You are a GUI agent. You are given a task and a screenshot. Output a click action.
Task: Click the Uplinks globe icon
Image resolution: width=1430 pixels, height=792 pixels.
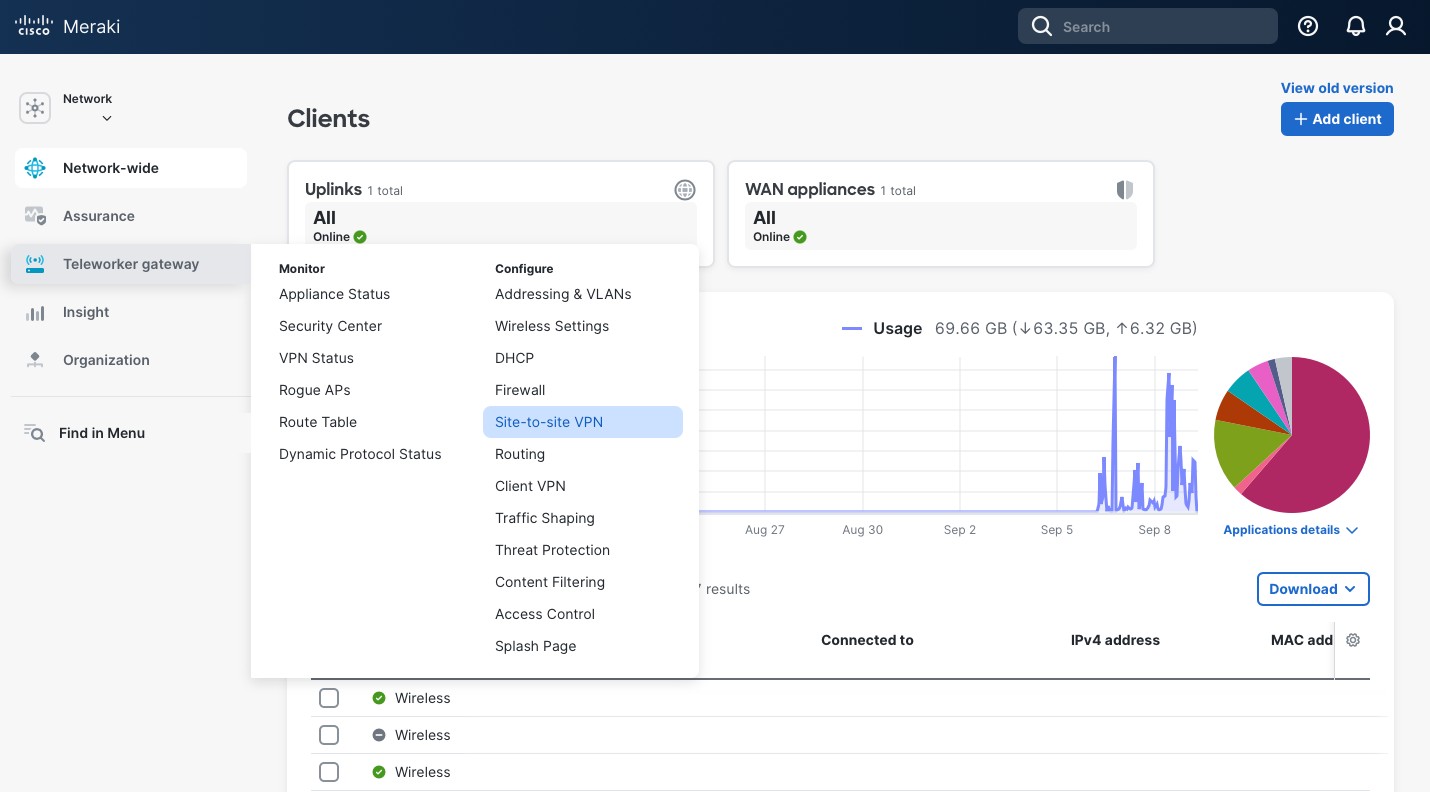[x=684, y=190]
